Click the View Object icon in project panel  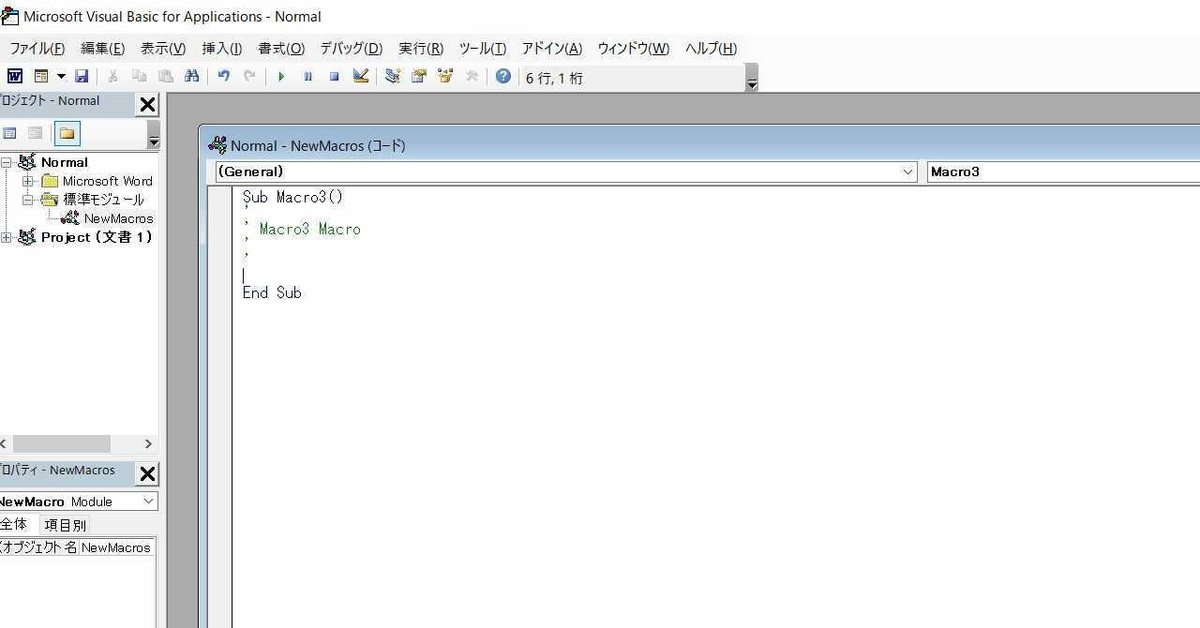36,133
